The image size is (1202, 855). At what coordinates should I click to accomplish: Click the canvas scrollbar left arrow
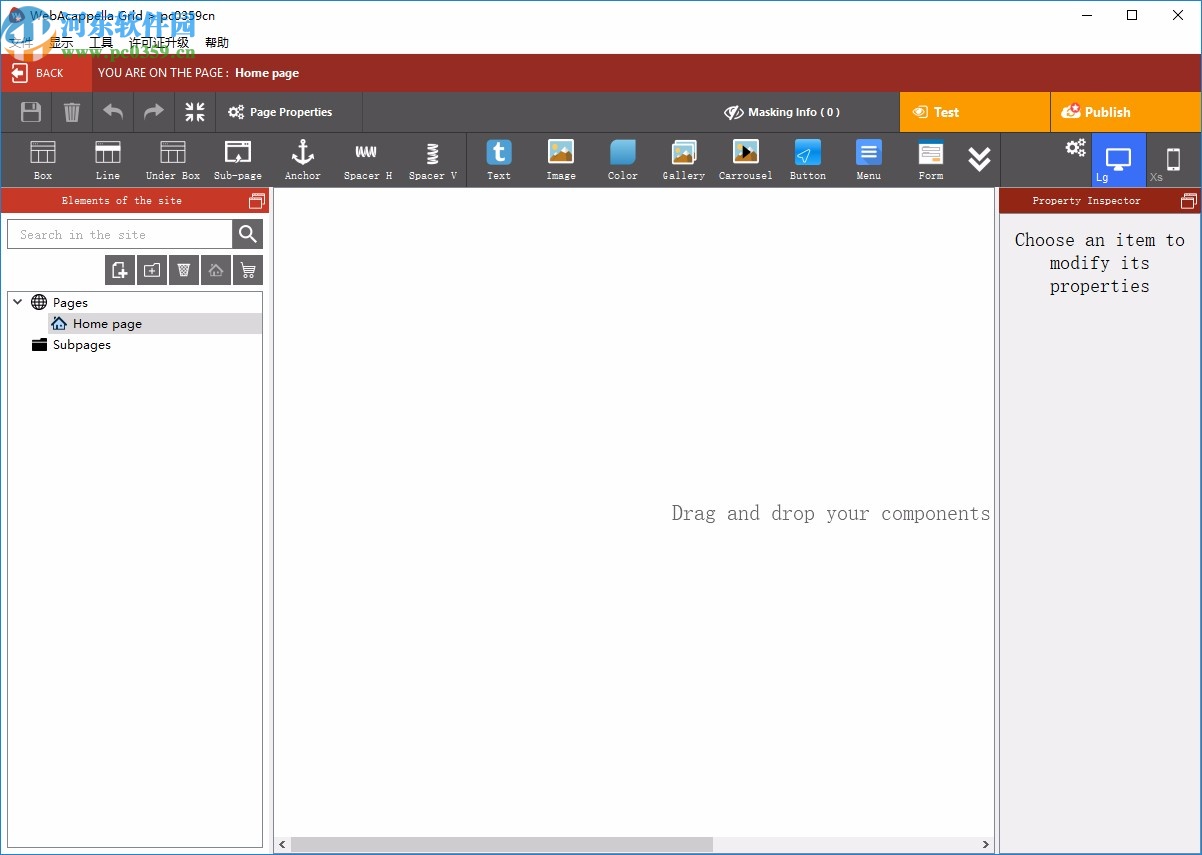tap(283, 845)
